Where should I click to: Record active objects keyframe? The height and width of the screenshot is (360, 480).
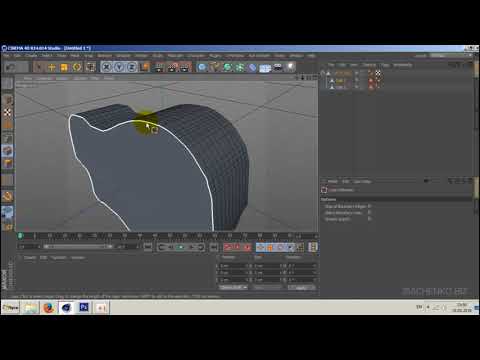click(x=228, y=247)
